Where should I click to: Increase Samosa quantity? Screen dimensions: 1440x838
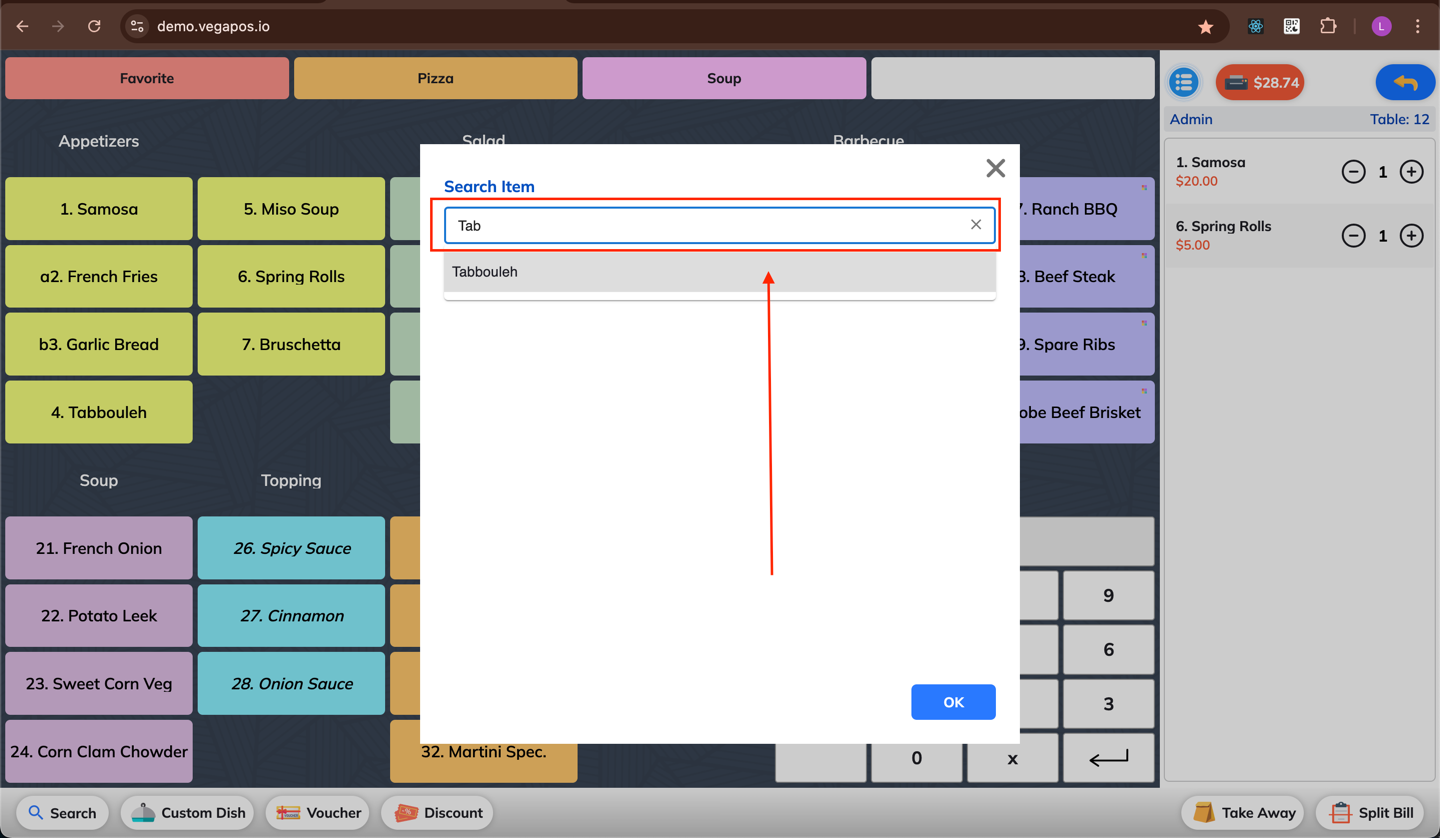[x=1411, y=172]
